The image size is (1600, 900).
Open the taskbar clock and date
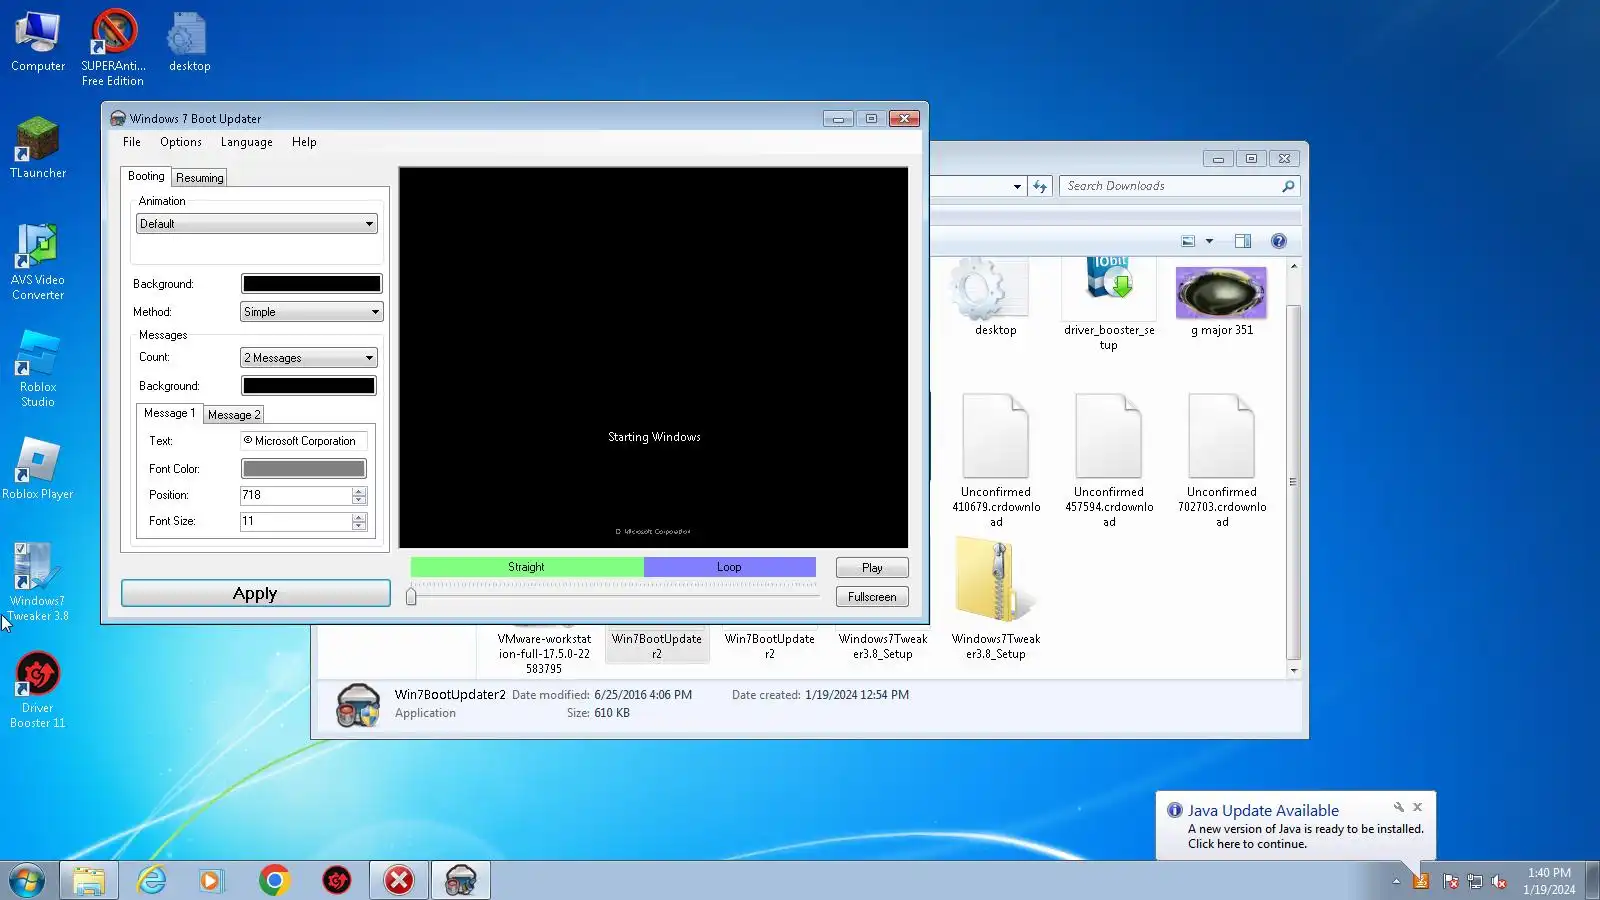point(1549,881)
